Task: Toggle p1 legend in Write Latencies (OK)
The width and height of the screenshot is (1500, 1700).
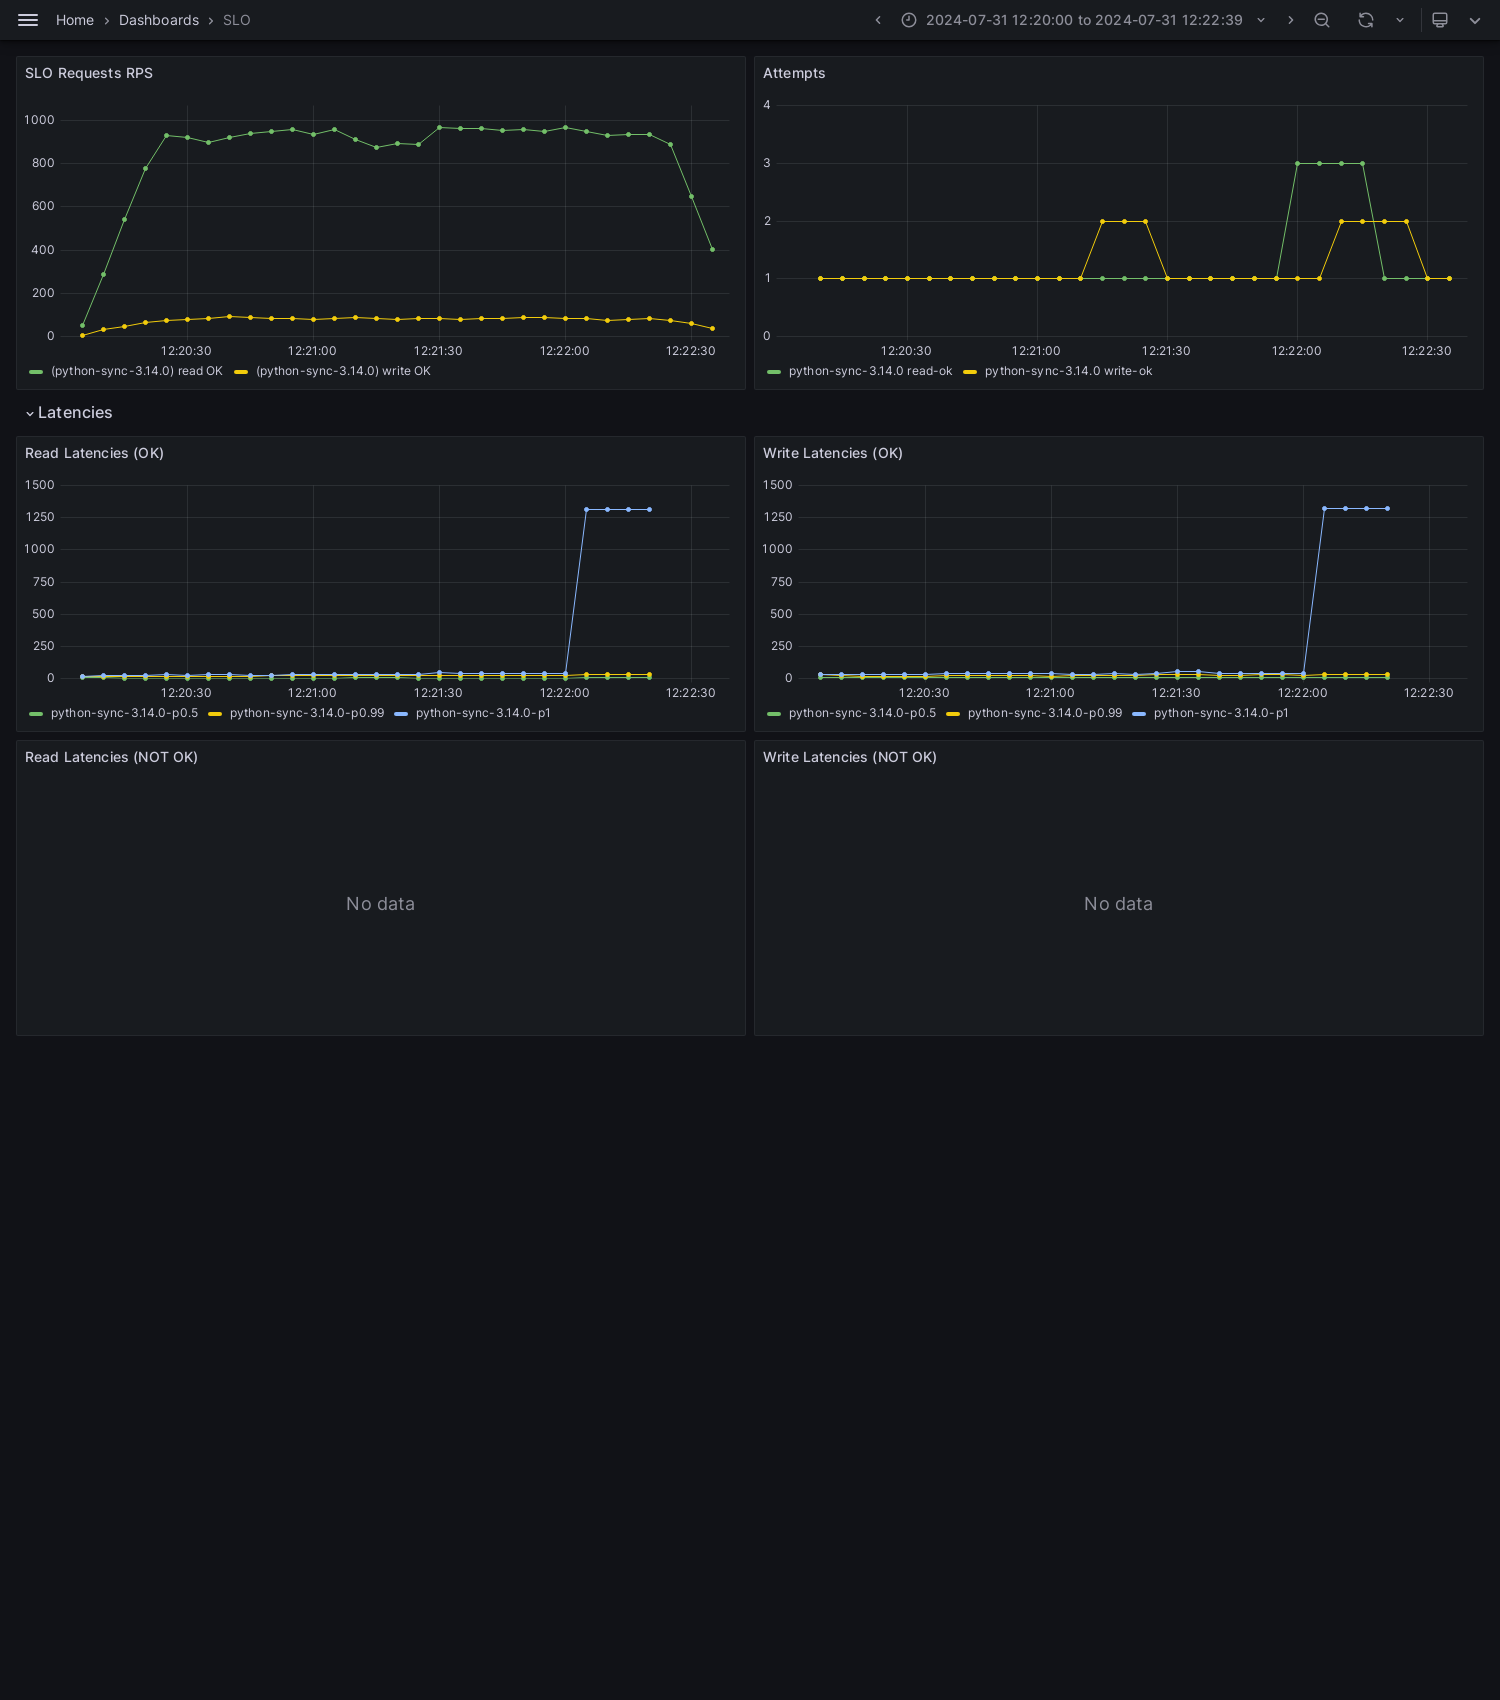Action: coord(1221,713)
